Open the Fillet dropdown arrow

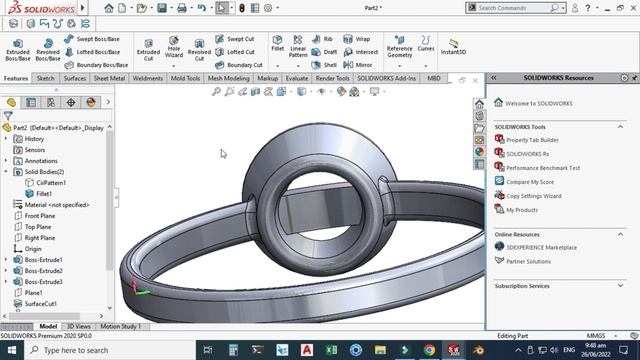pyautogui.click(x=278, y=66)
